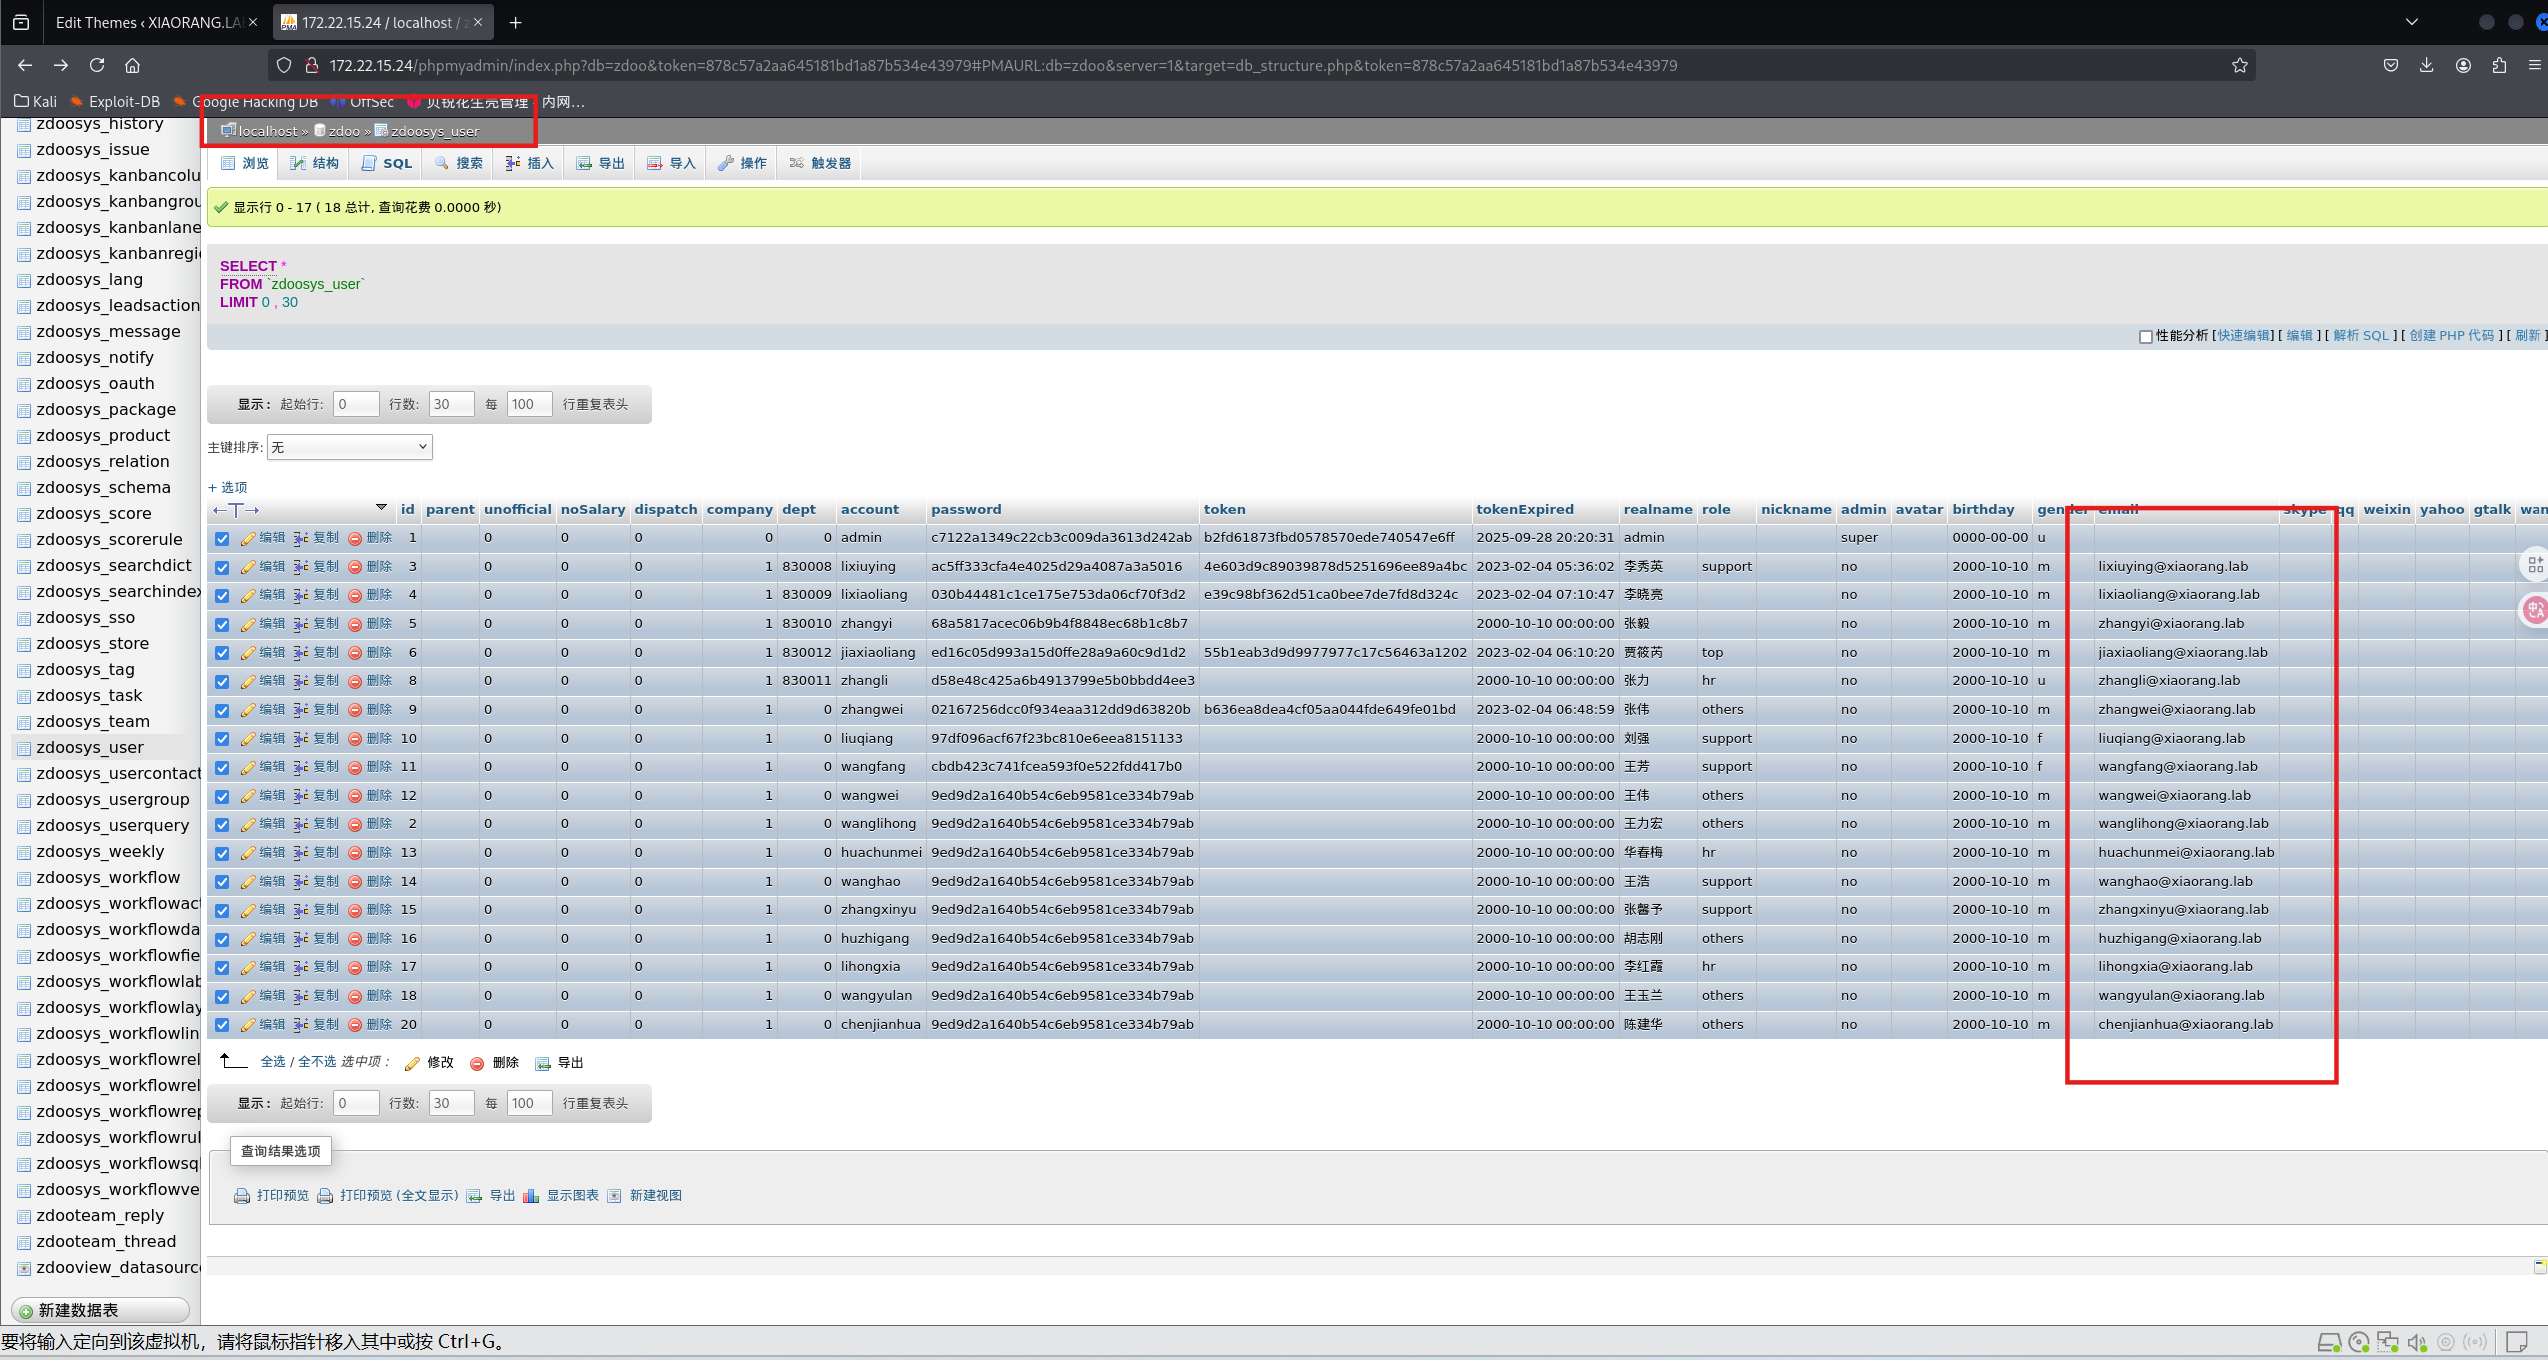Screen dimensions: 2548x1360
Task: Click the browser home icon
Action: coord(132,65)
